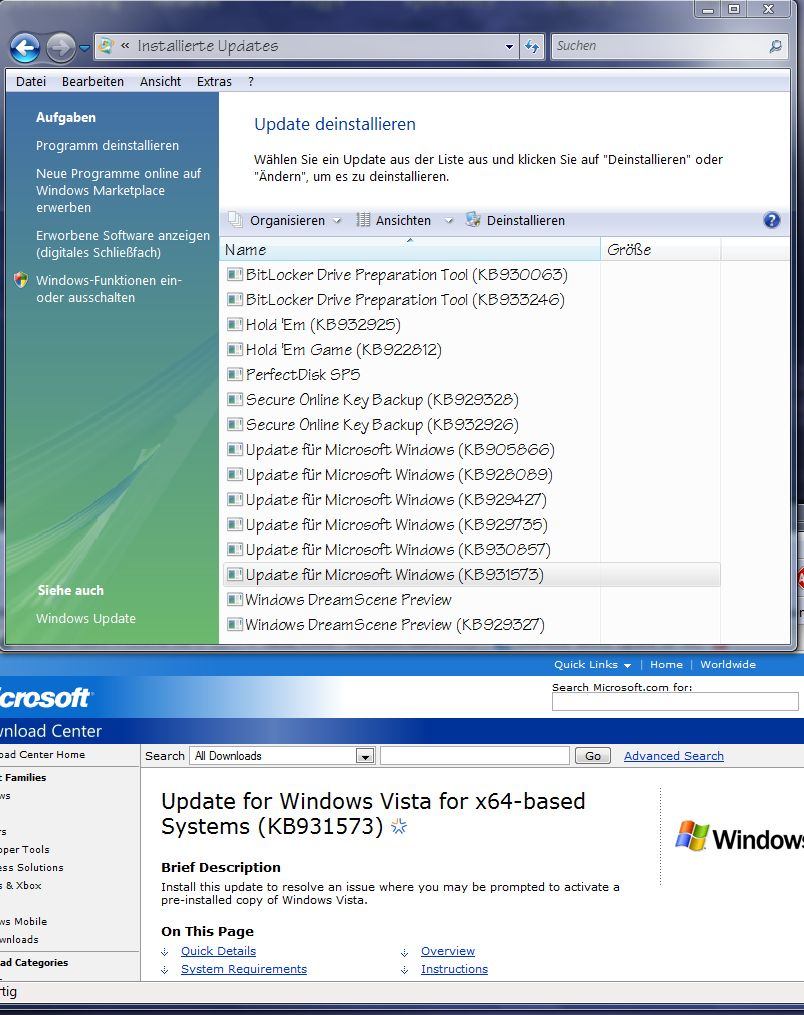This screenshot has width=804, height=1015.
Task: Open Erworbene Software anzeigen link
Action: coord(123,244)
